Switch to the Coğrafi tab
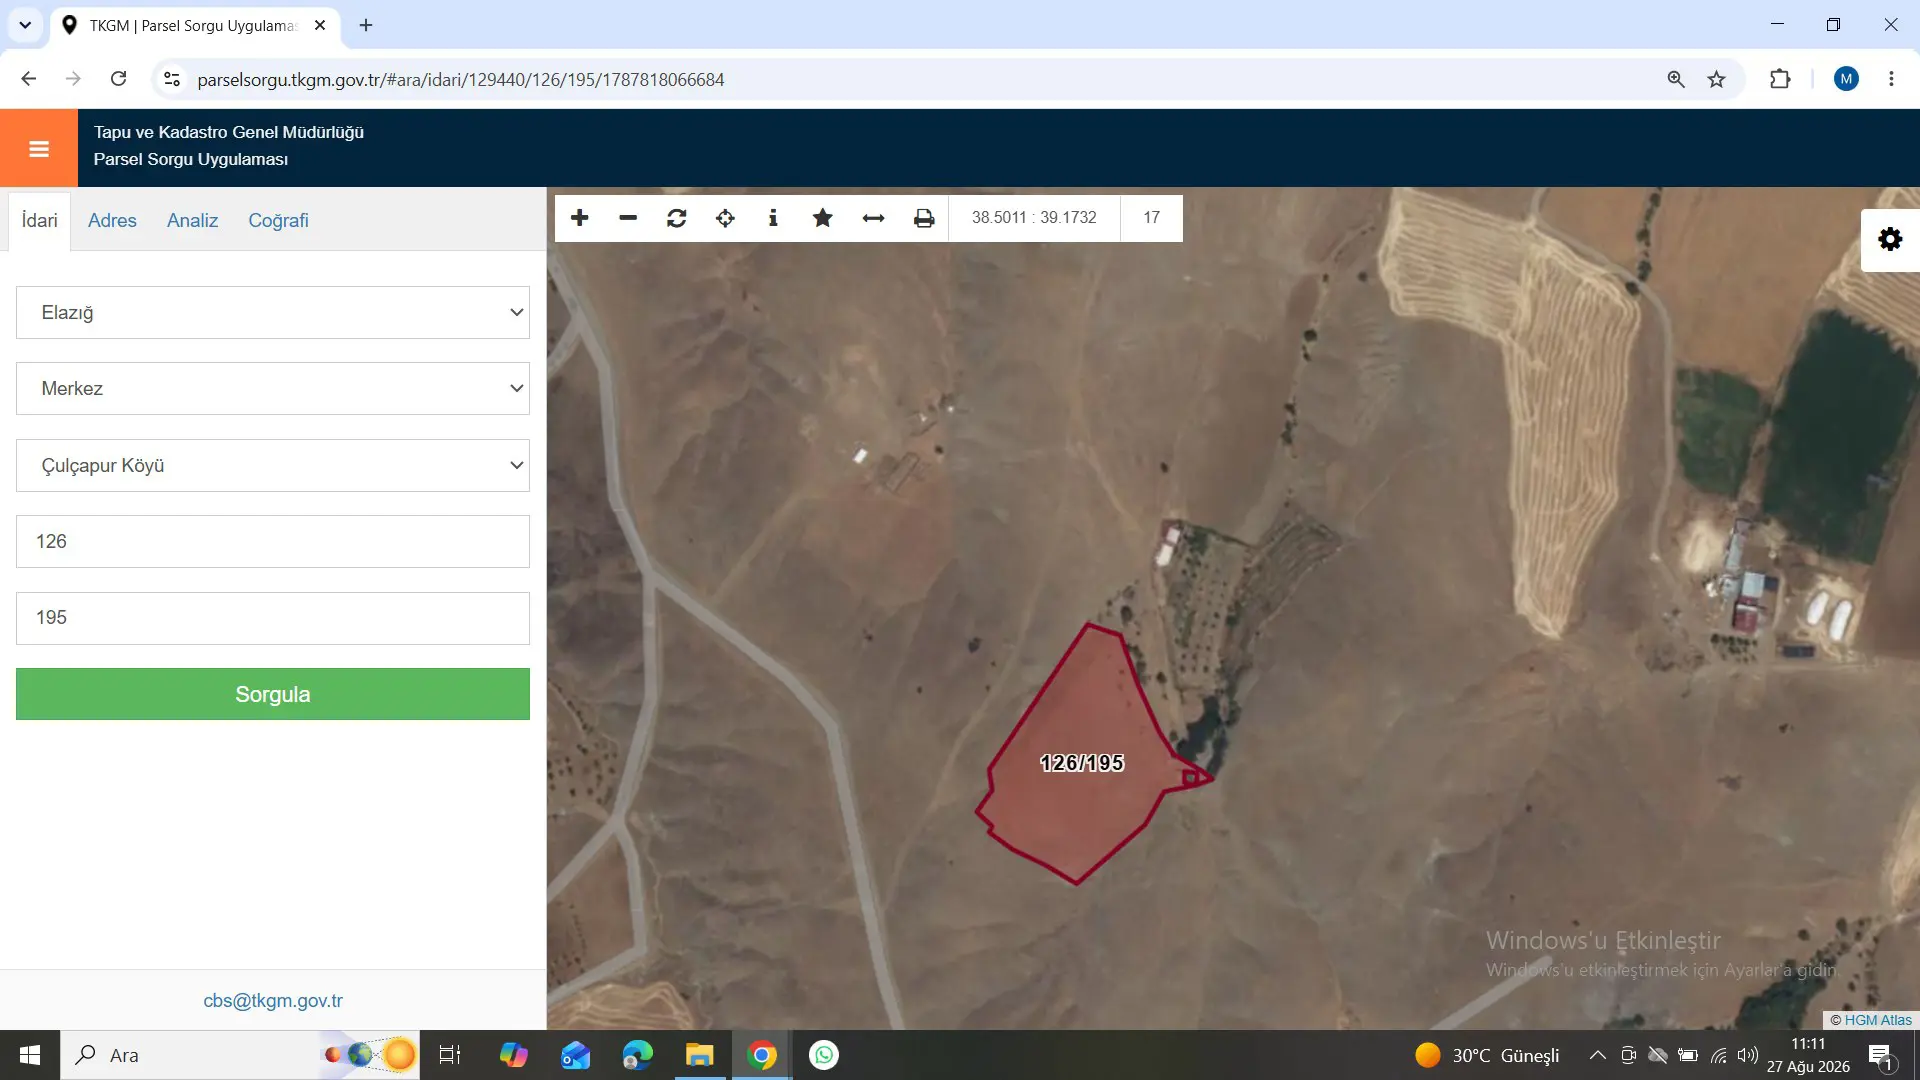This screenshot has width=1920, height=1080. (x=278, y=220)
